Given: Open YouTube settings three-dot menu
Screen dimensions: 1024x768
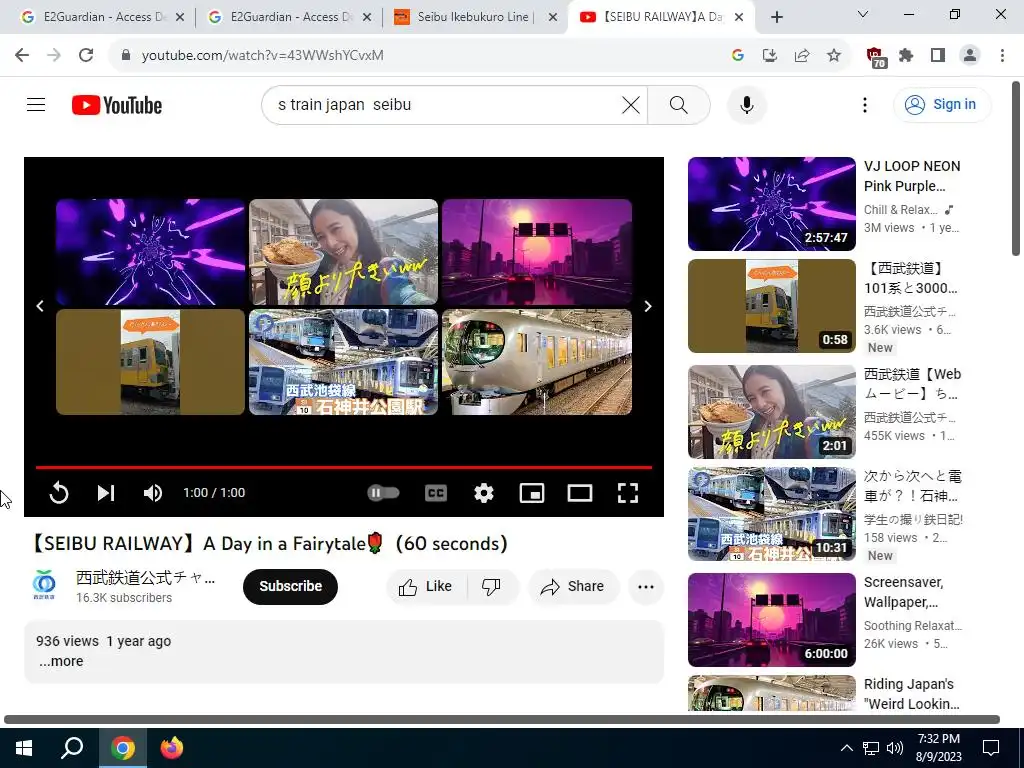Looking at the screenshot, I should (865, 104).
